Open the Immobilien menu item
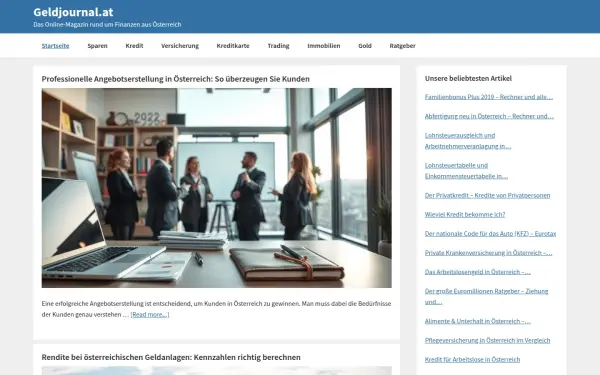The height and width of the screenshot is (375, 600). coord(324,46)
